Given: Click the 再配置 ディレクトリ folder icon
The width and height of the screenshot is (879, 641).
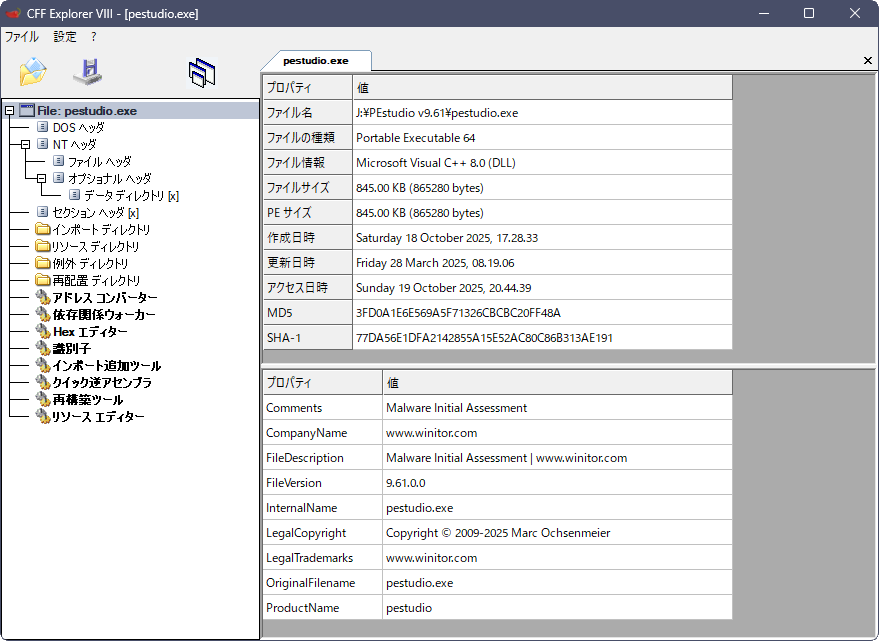Looking at the screenshot, I should 43,280.
